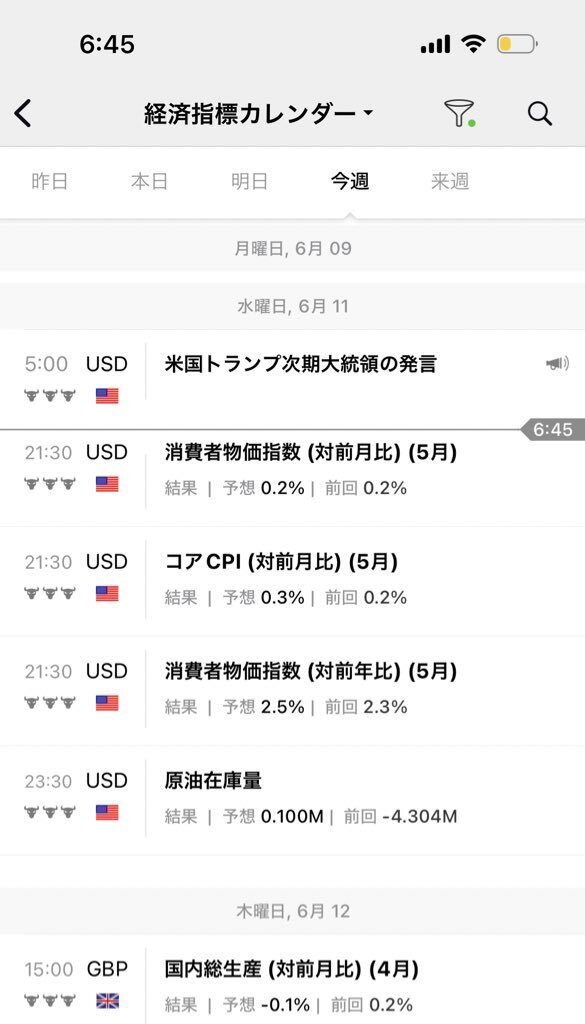Tap the 6:45 current time marker
This screenshot has height=1024, width=585.
pos(552,429)
